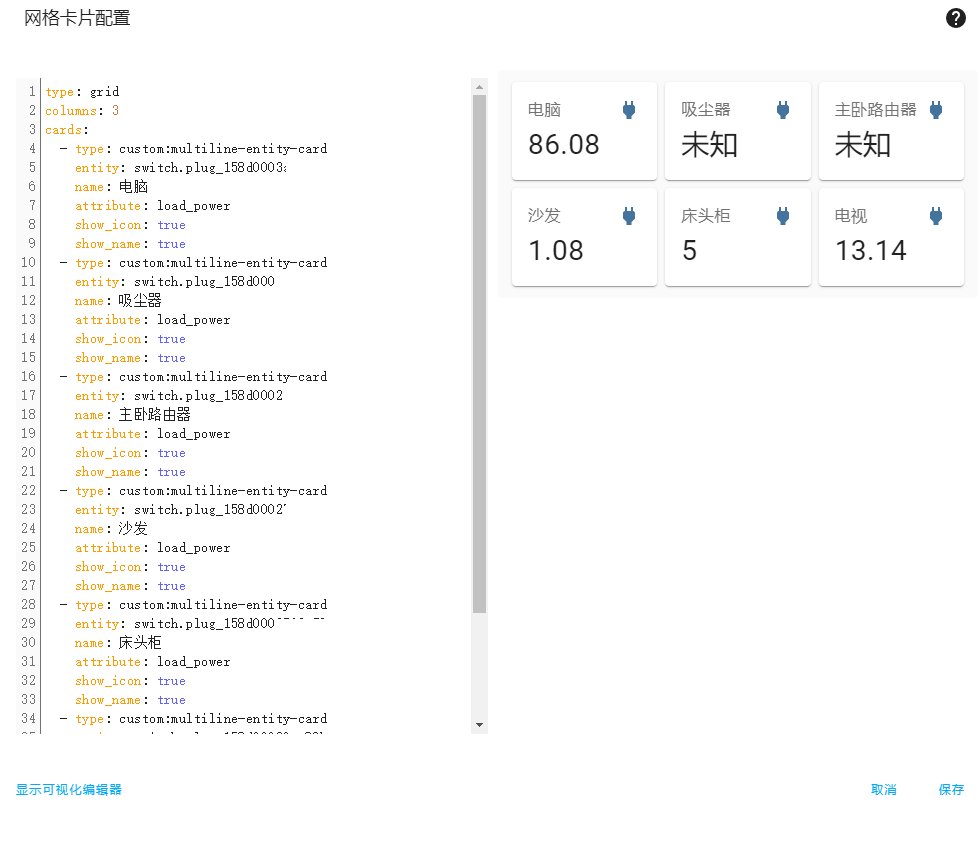
Task: Click the true value of show_icon on line 8
Action: tap(171, 224)
